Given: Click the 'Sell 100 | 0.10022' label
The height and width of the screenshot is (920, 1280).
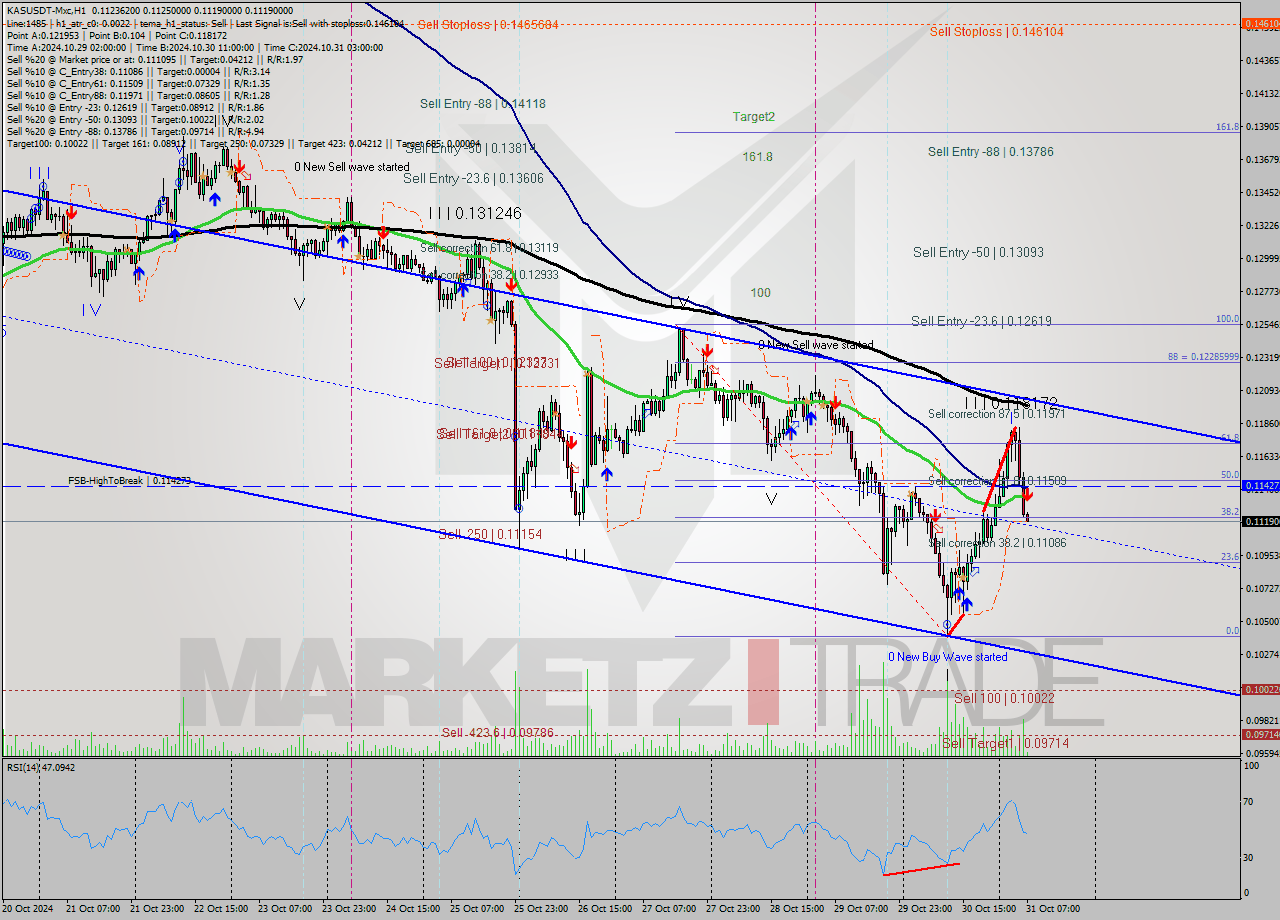Looking at the screenshot, I should pyautogui.click(x=1004, y=698).
